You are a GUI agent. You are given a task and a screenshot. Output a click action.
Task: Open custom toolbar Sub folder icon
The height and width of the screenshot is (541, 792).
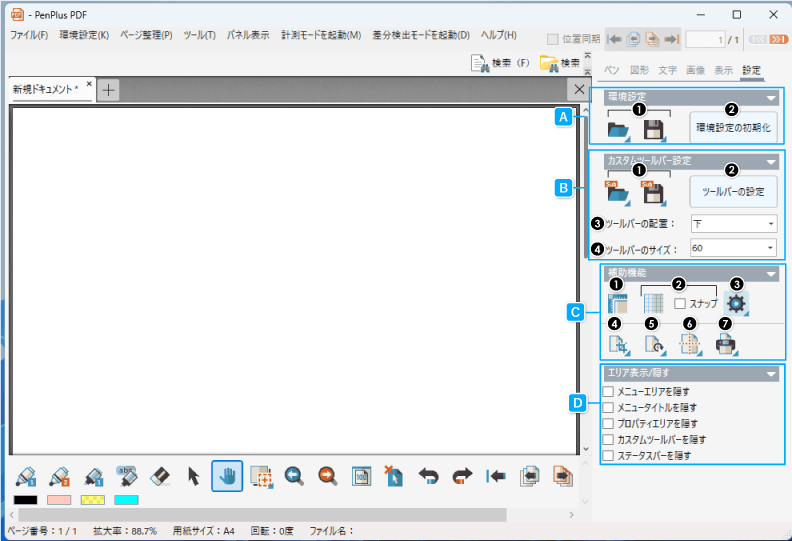click(618, 193)
